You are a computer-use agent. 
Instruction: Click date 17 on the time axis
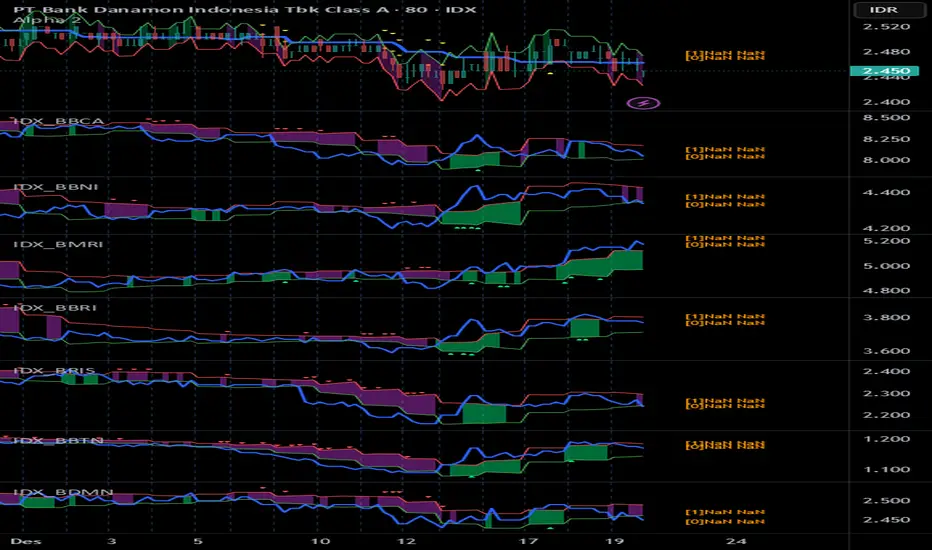[528, 541]
